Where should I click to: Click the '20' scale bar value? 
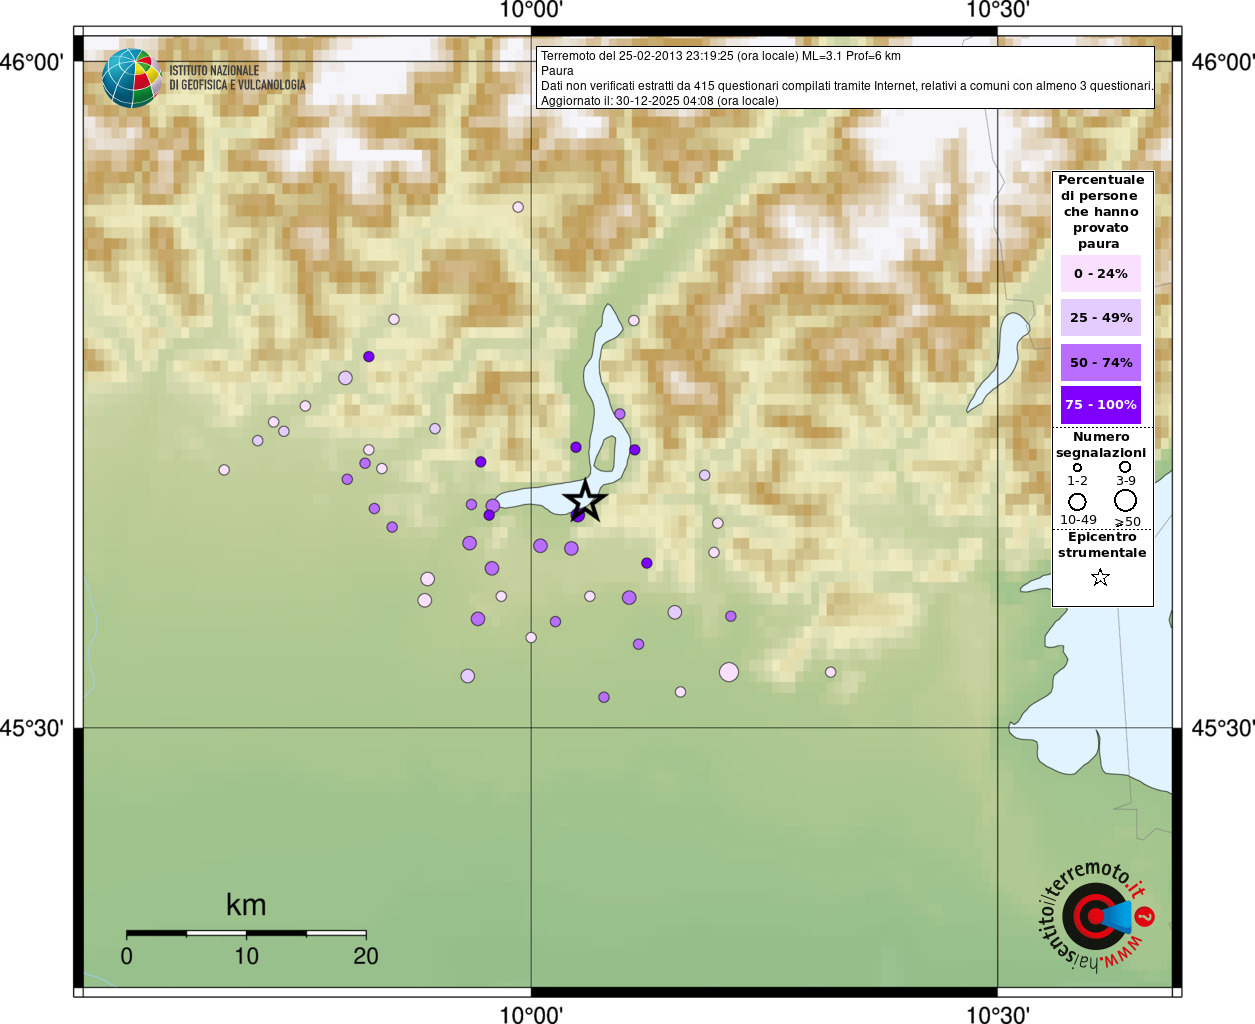(x=366, y=956)
